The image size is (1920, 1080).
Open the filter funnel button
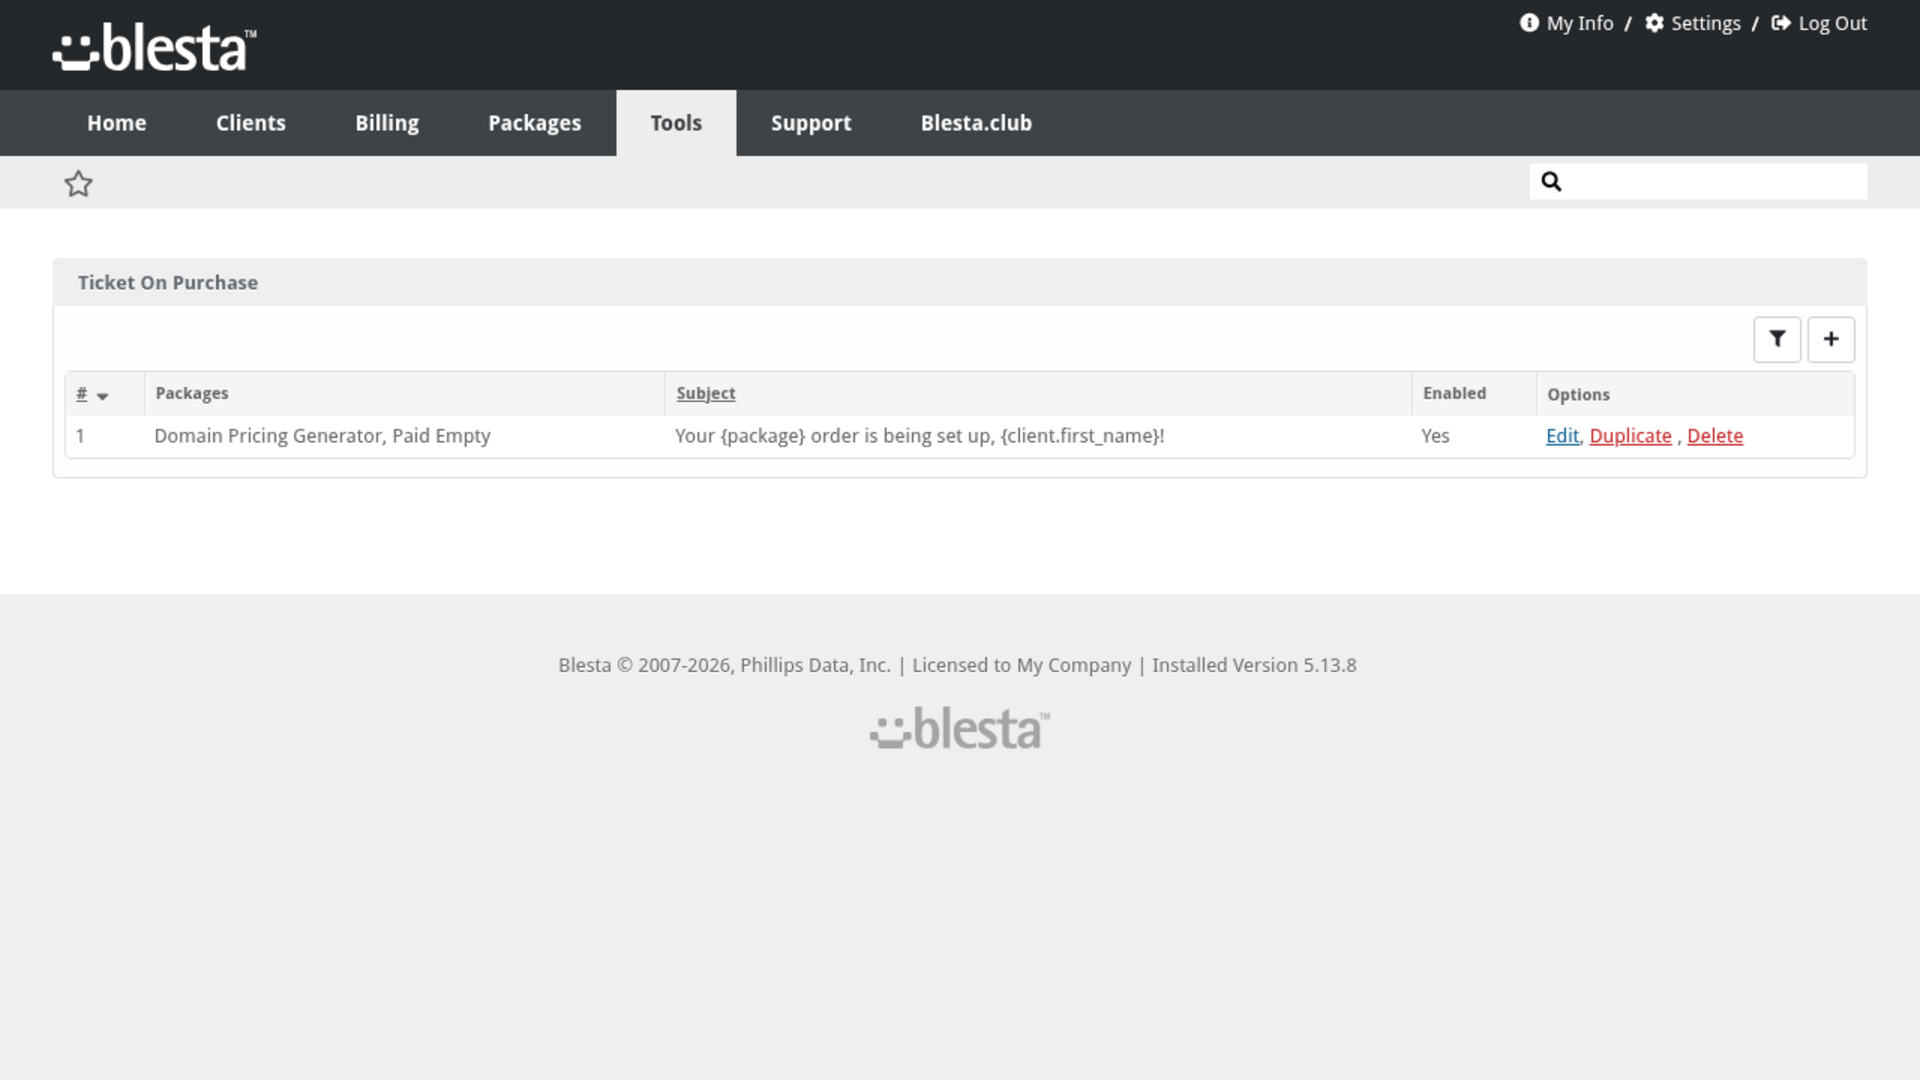1777,339
